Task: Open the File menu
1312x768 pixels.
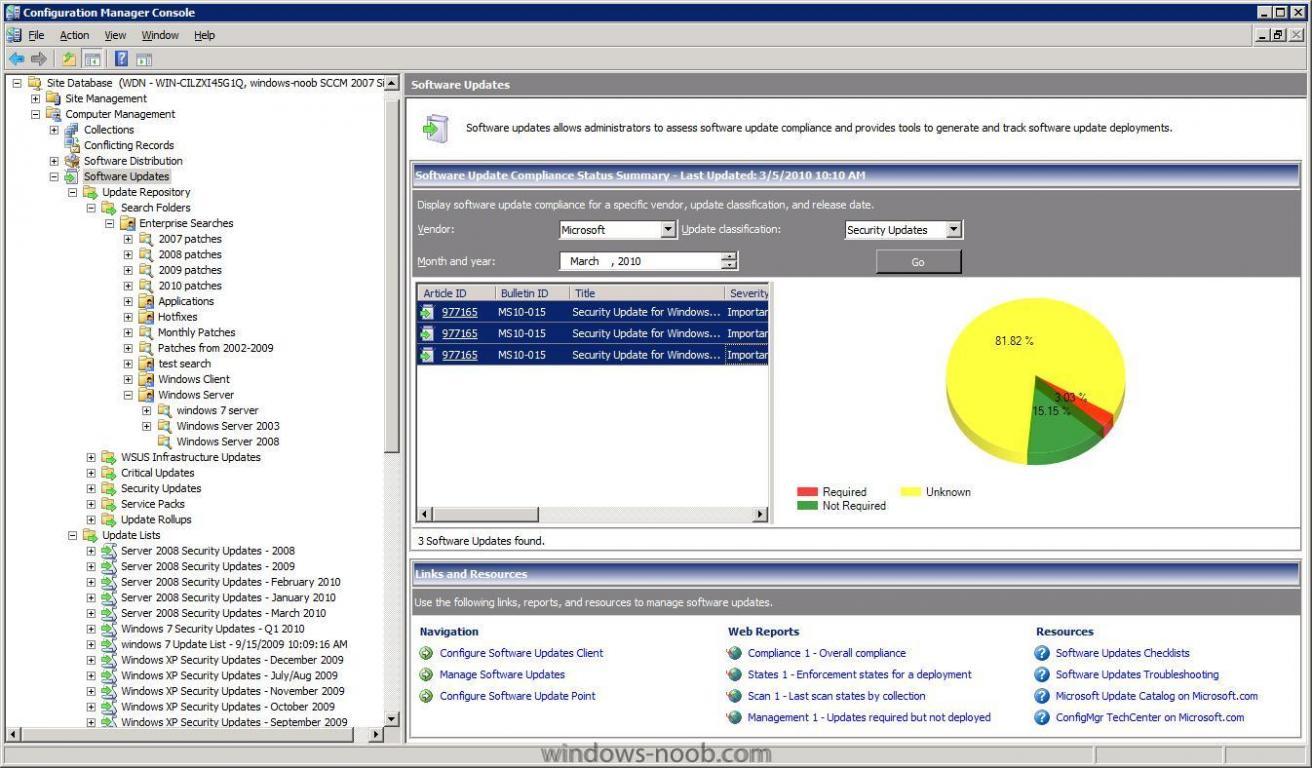Action: (36, 35)
